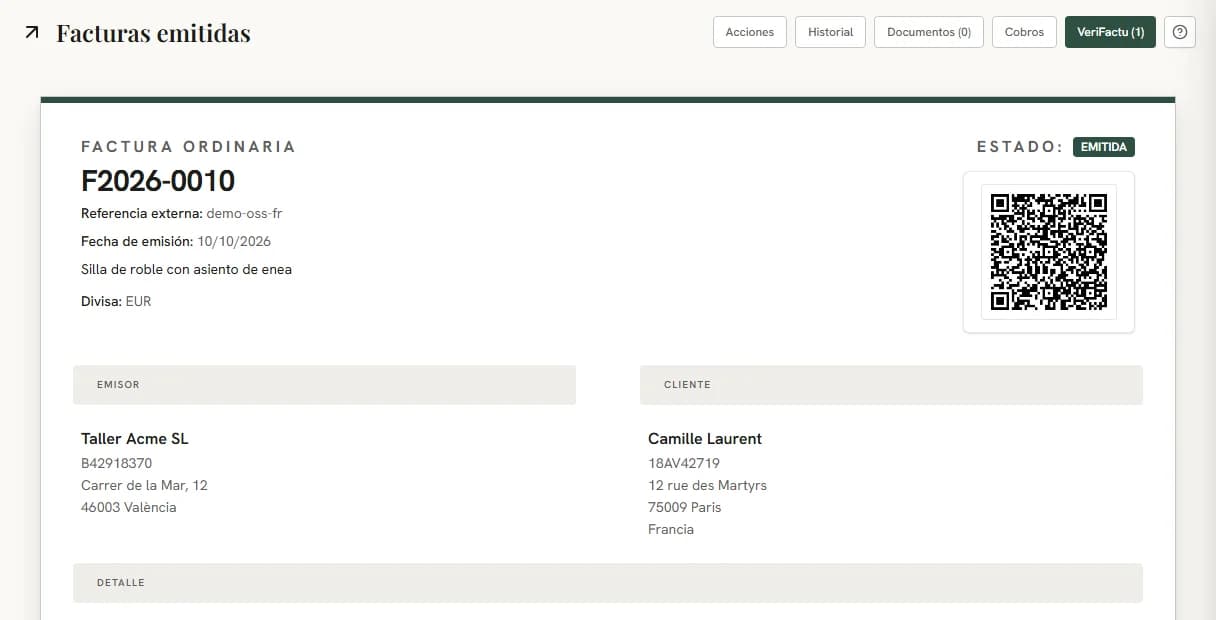The height and width of the screenshot is (620, 1216).
Task: Click issuer tax ID B42918370
Action: coord(116,463)
